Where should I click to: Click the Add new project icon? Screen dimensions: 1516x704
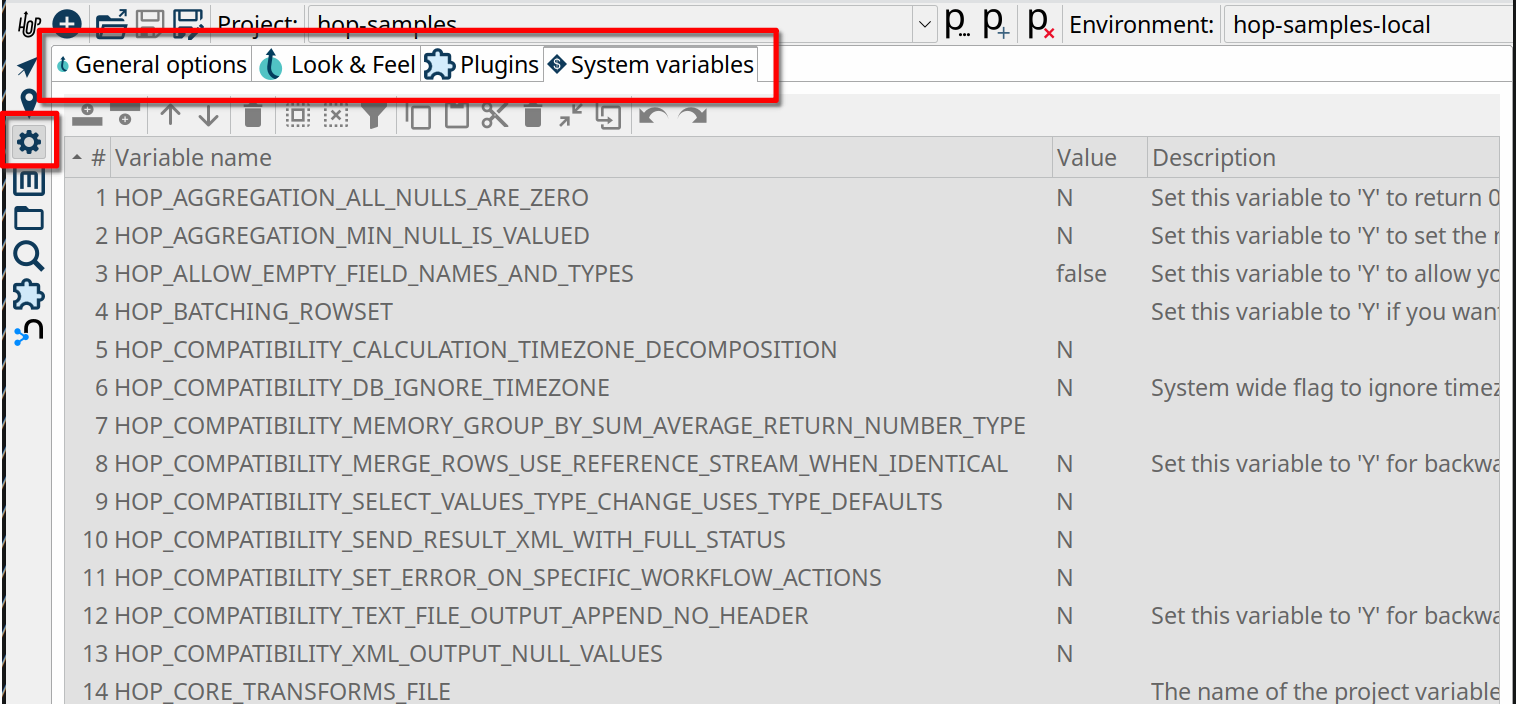[995, 24]
